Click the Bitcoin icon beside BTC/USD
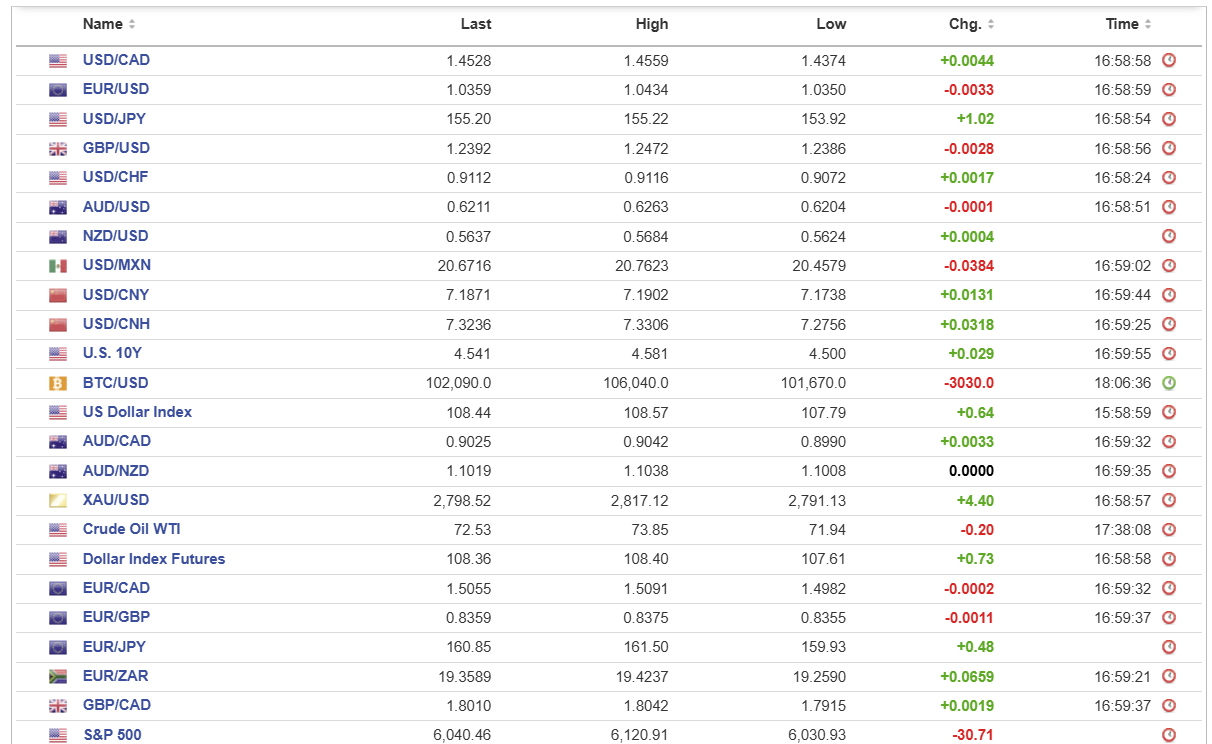Screen dimensions: 1212x744 pyautogui.click(x=58, y=383)
